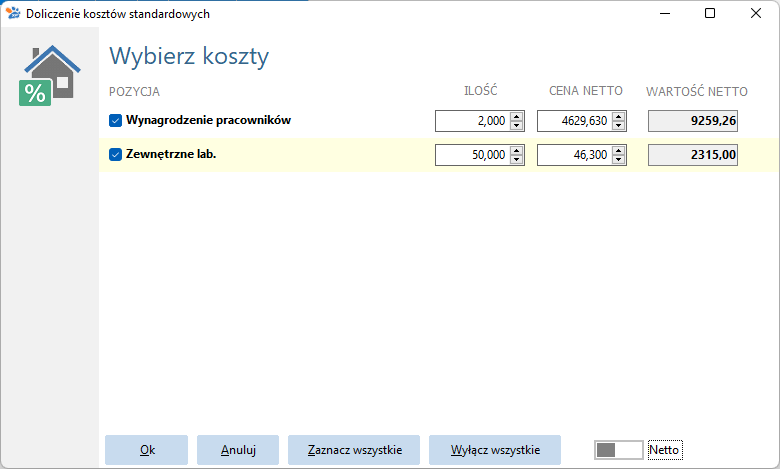This screenshot has width=780, height=469.
Task: Click the POZYCJA column header
Action: click(x=134, y=92)
